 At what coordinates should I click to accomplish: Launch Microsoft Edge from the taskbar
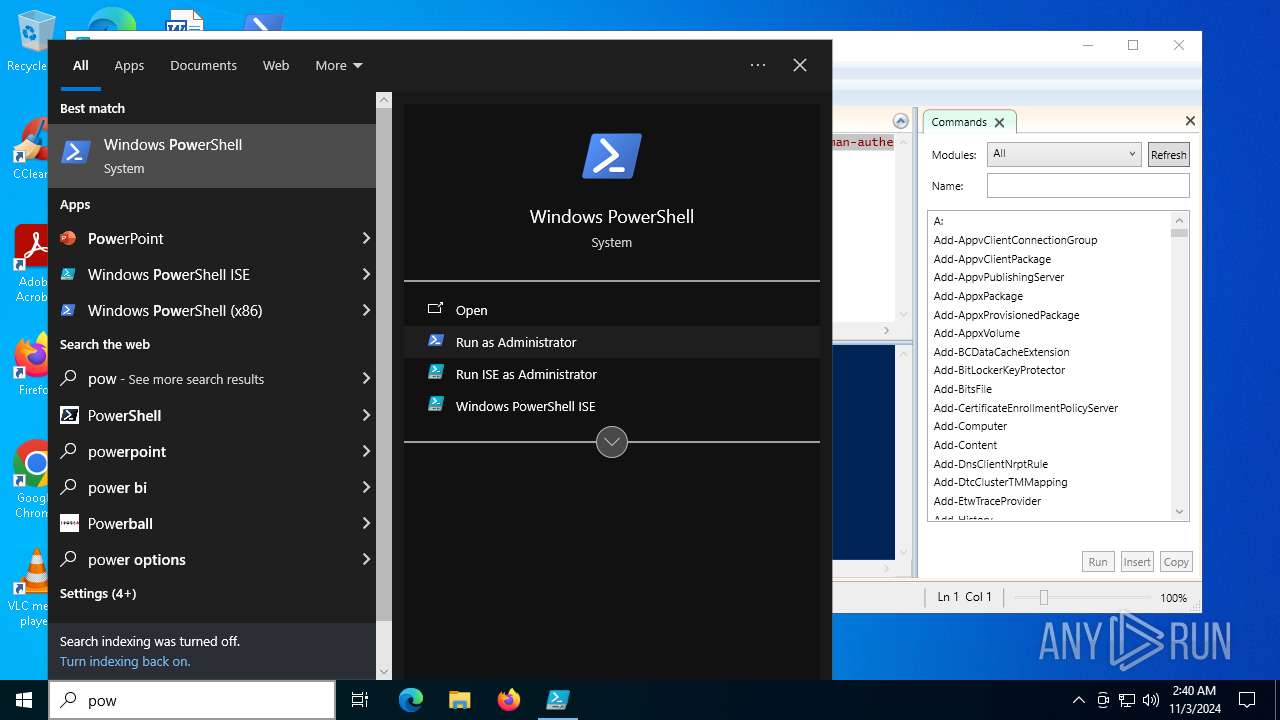(411, 700)
